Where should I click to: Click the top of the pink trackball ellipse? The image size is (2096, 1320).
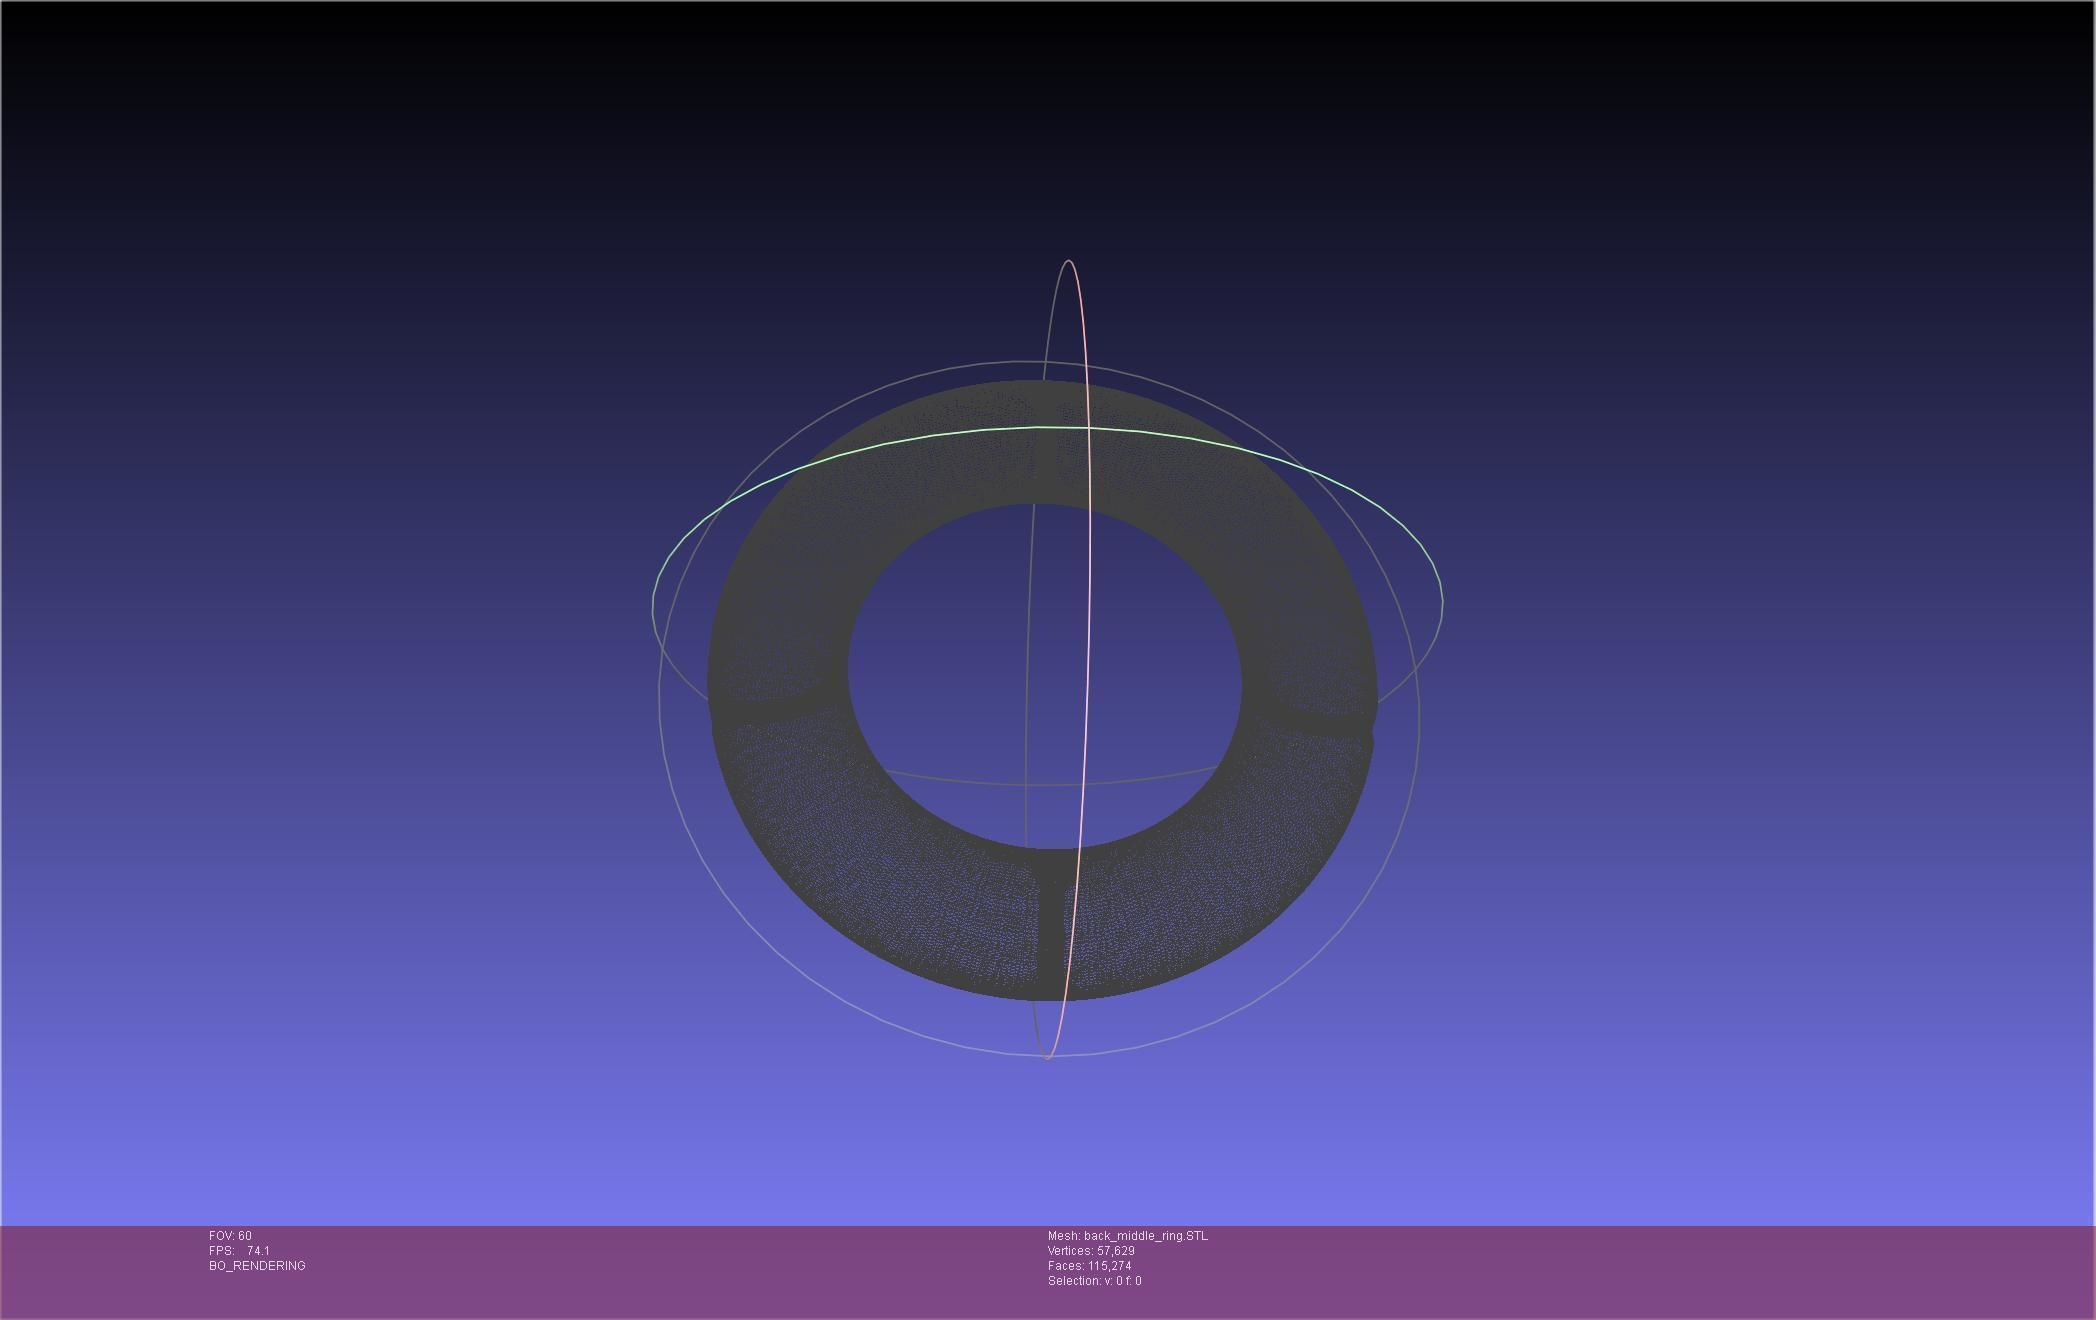(x=1069, y=261)
